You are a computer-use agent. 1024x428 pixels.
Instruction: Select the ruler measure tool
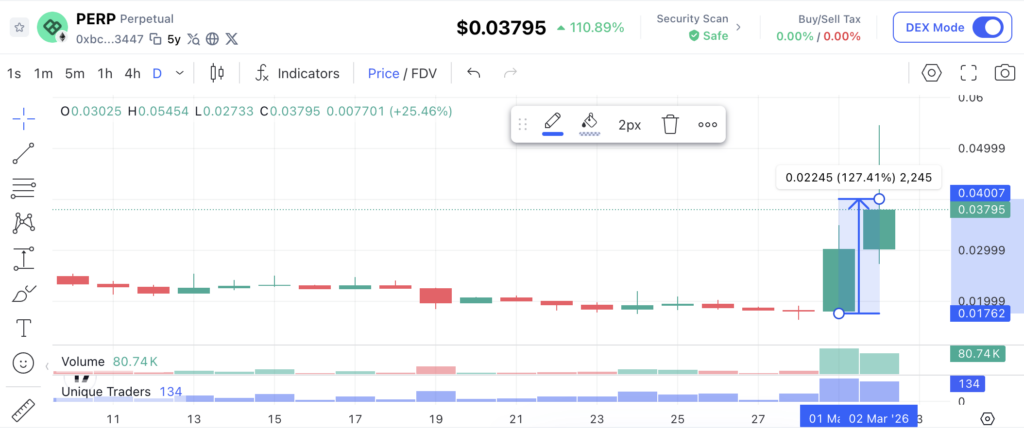pyautogui.click(x=24, y=410)
